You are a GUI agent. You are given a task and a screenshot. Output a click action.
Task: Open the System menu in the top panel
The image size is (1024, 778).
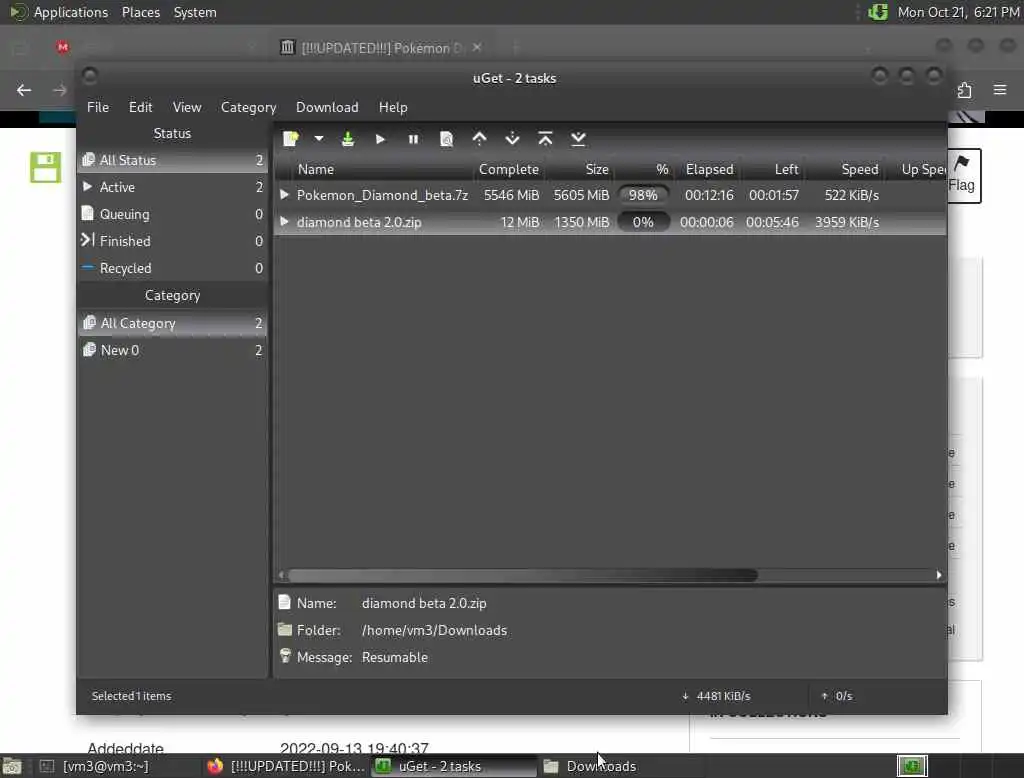195,12
